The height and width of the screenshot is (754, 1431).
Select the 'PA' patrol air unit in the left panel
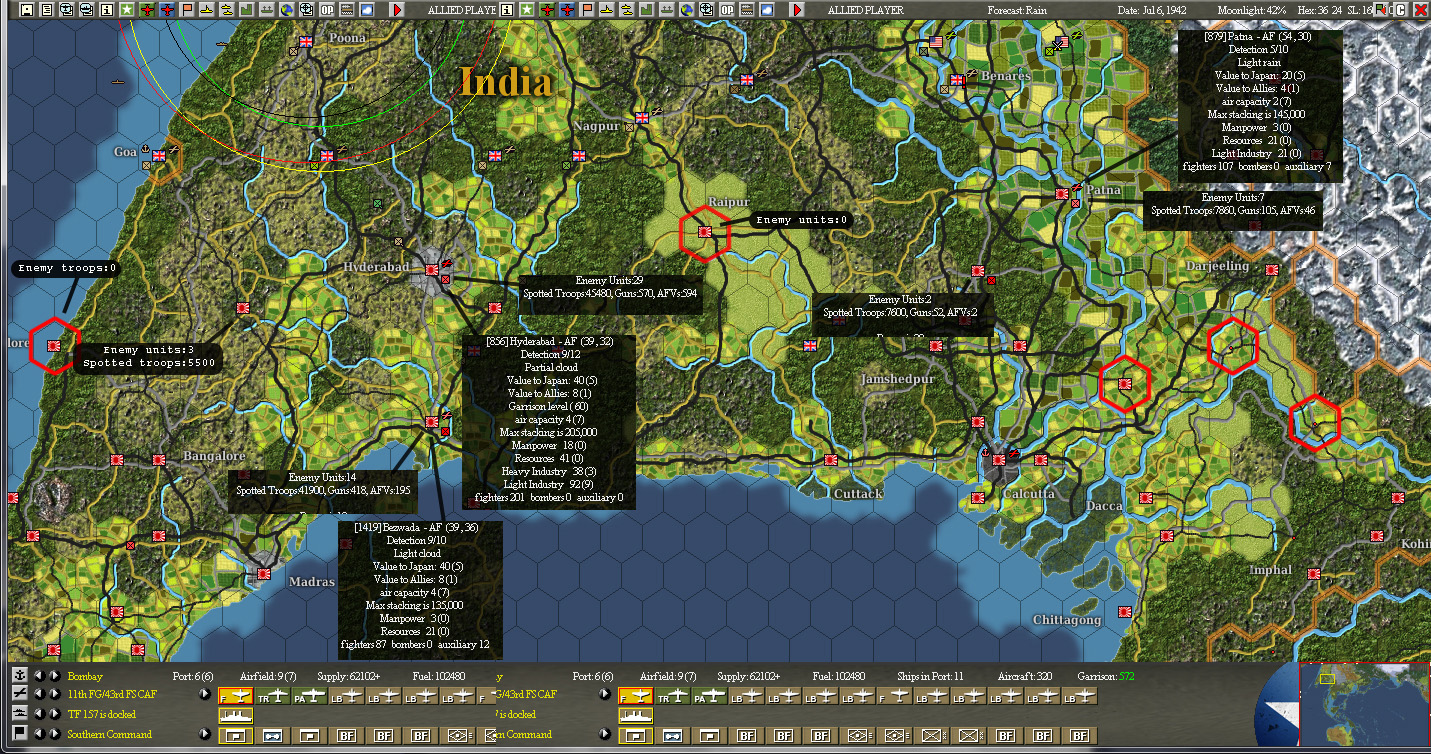309,695
